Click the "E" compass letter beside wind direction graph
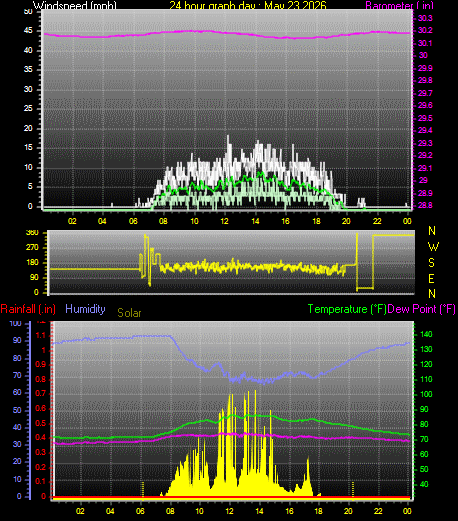 click(x=431, y=279)
